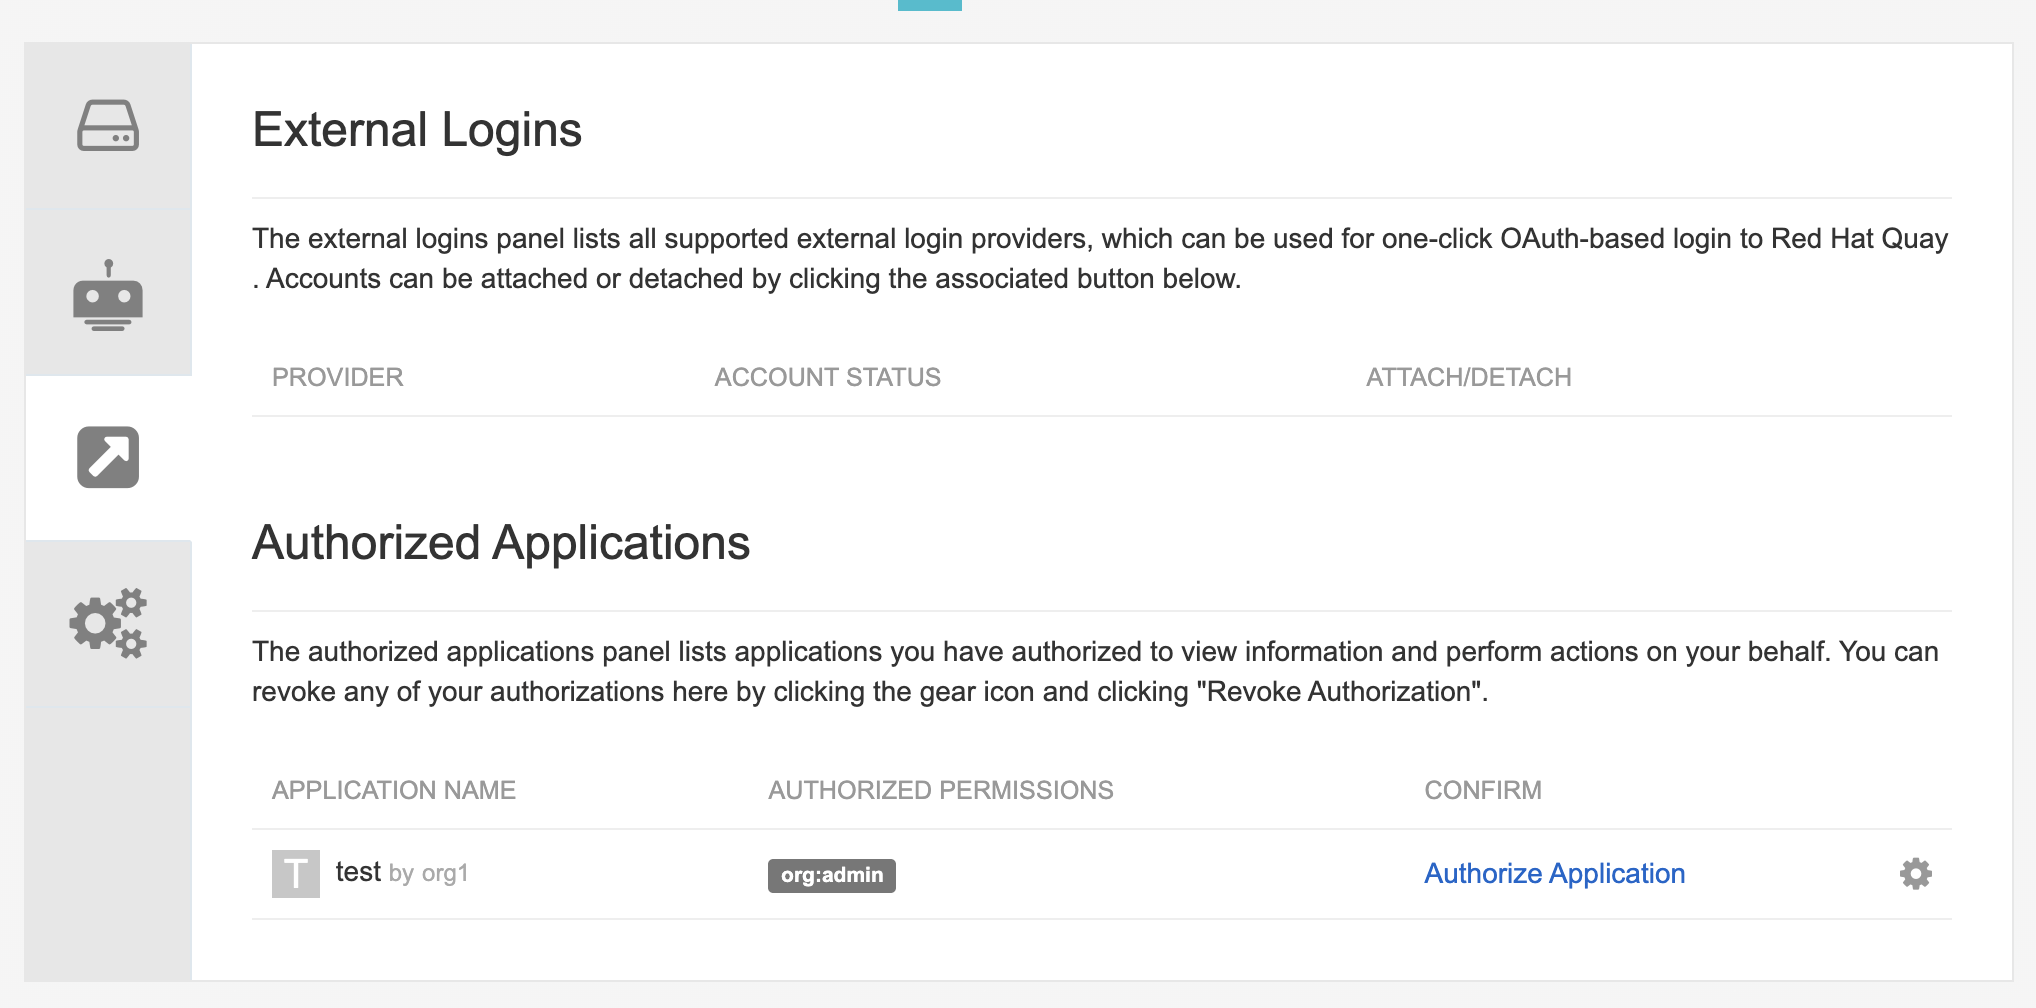The image size is (2036, 1008).
Task: Select the "test" application name
Action: [358, 872]
